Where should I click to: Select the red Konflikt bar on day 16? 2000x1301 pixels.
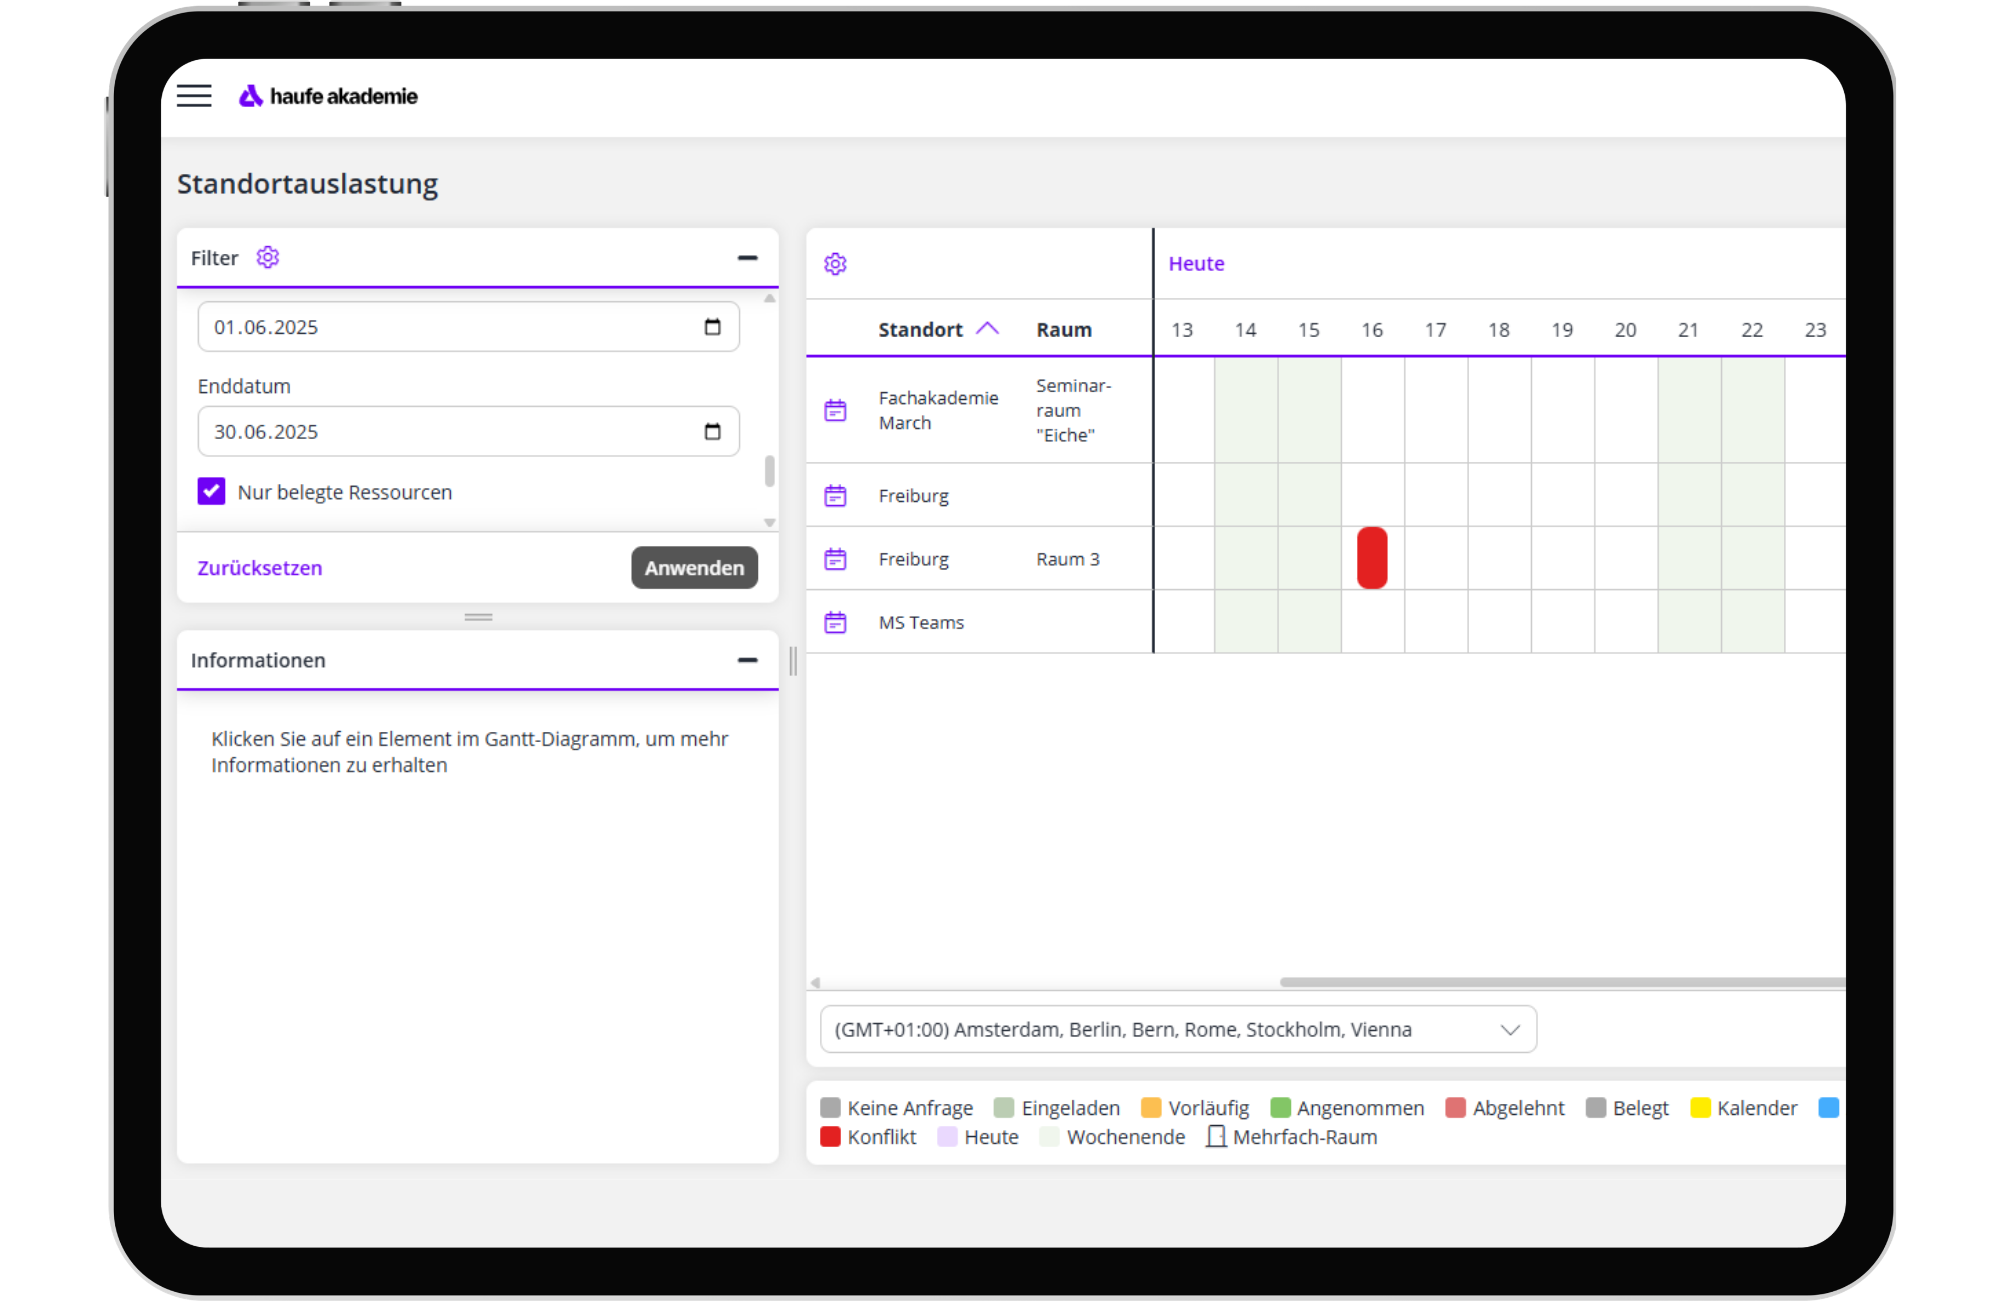[1372, 558]
